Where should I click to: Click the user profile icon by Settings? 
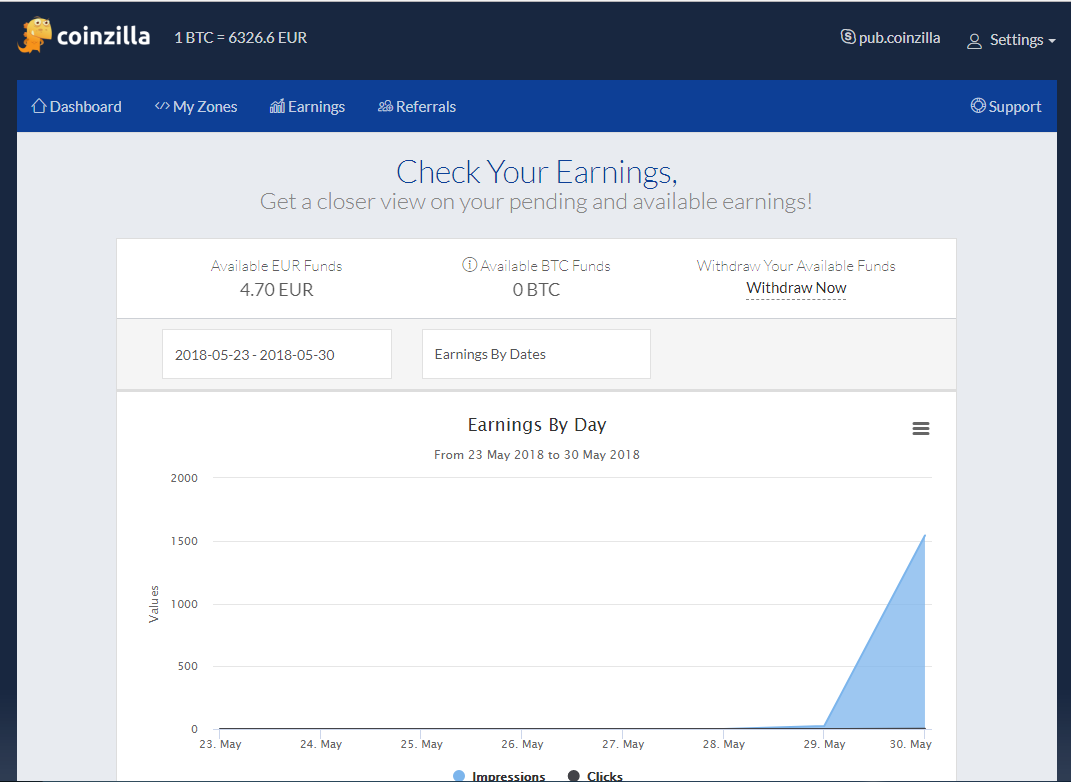tap(974, 41)
